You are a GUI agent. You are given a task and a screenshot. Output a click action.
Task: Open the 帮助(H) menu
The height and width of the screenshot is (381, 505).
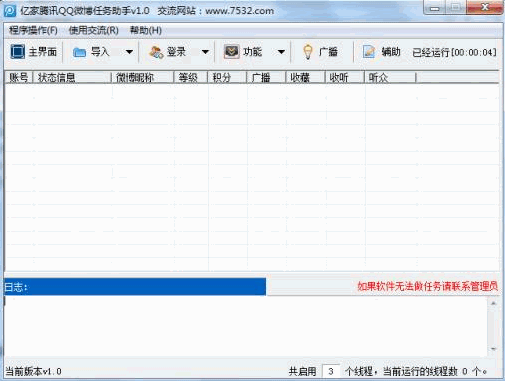[x=146, y=30]
